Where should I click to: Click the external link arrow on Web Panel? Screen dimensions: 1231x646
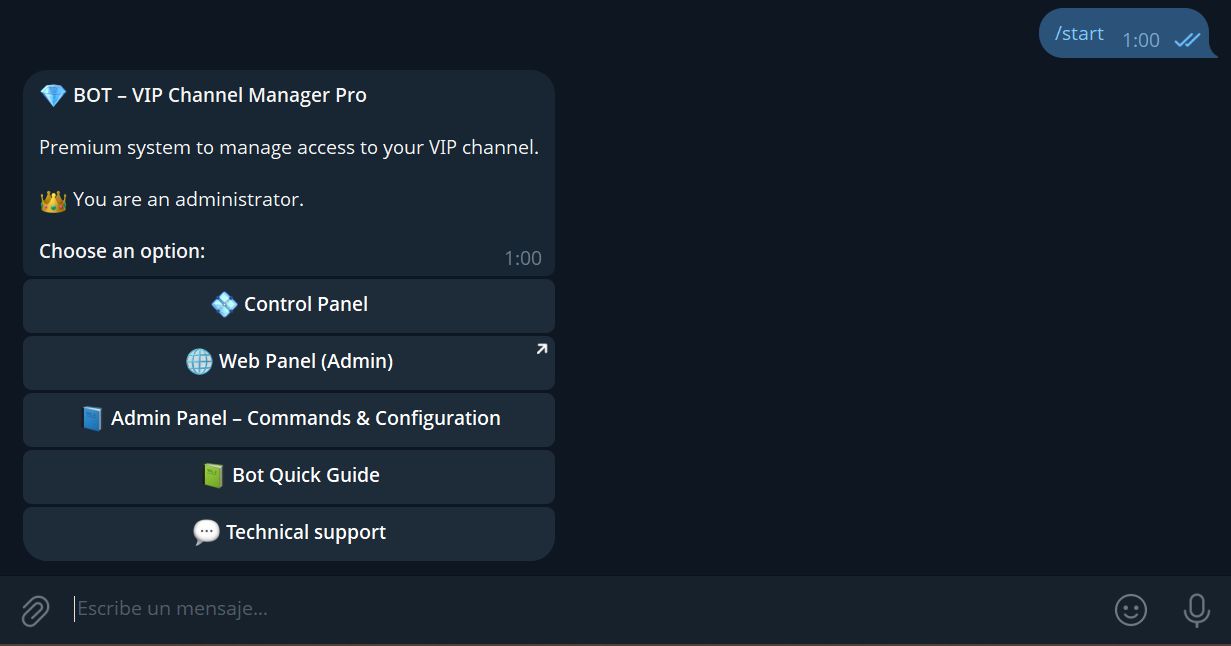pos(539,347)
